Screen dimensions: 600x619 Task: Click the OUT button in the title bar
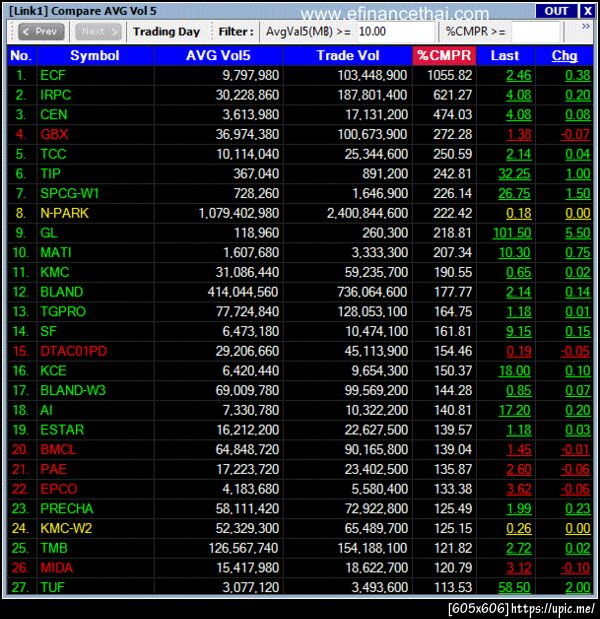click(x=556, y=11)
